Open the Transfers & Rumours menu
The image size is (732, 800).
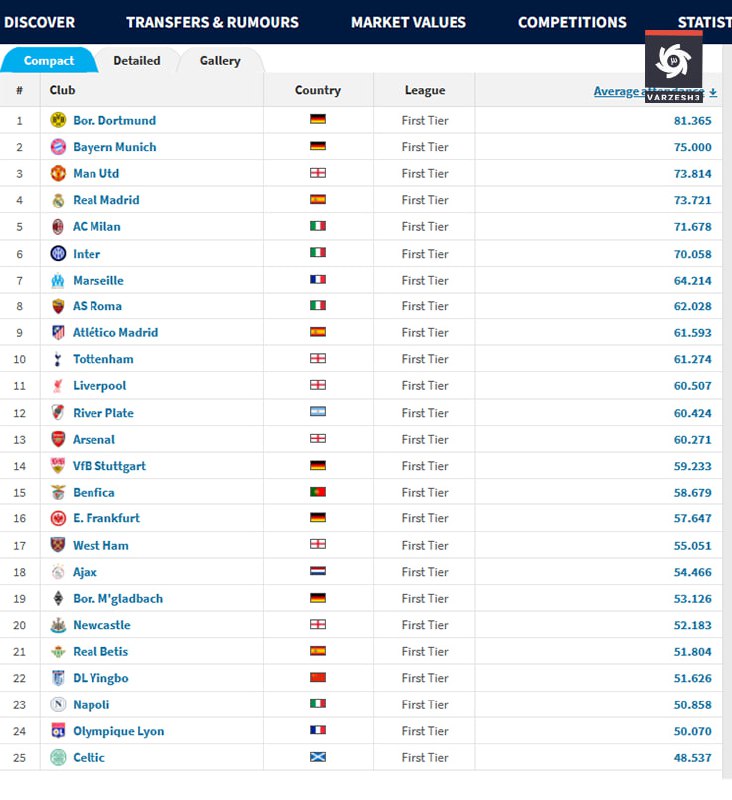pyautogui.click(x=212, y=22)
